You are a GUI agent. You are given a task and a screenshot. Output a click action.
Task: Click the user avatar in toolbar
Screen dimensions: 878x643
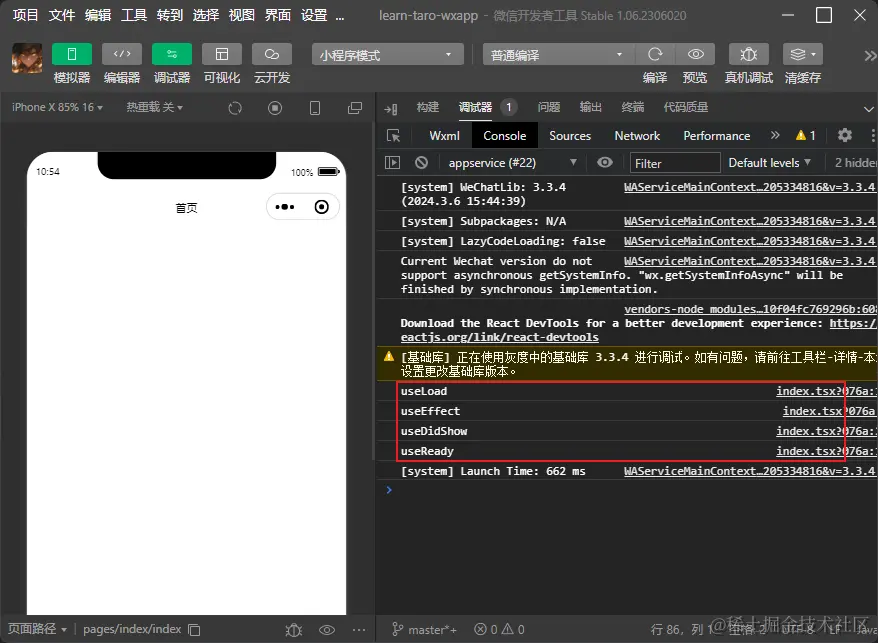(27, 58)
